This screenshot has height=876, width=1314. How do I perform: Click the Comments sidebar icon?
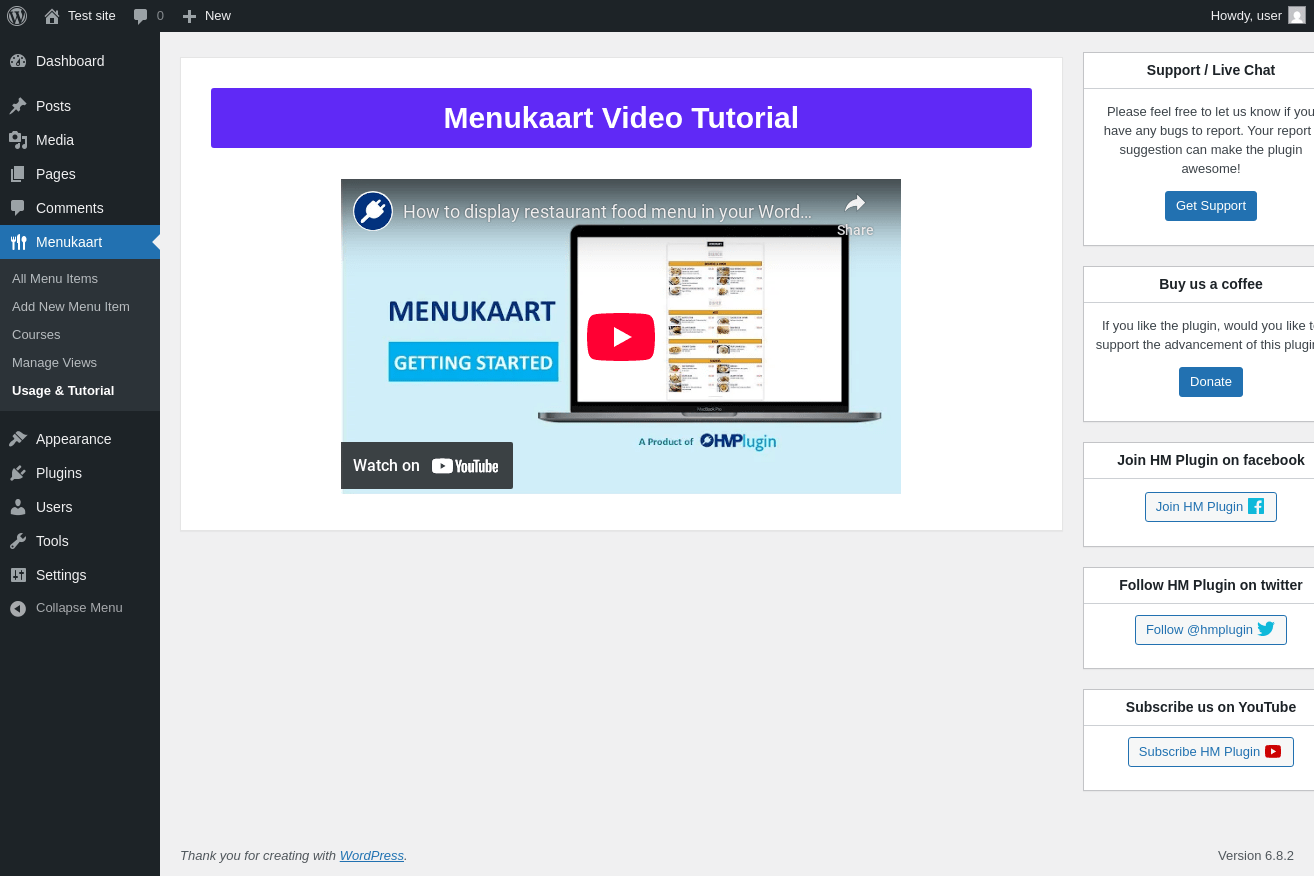pos(18,208)
